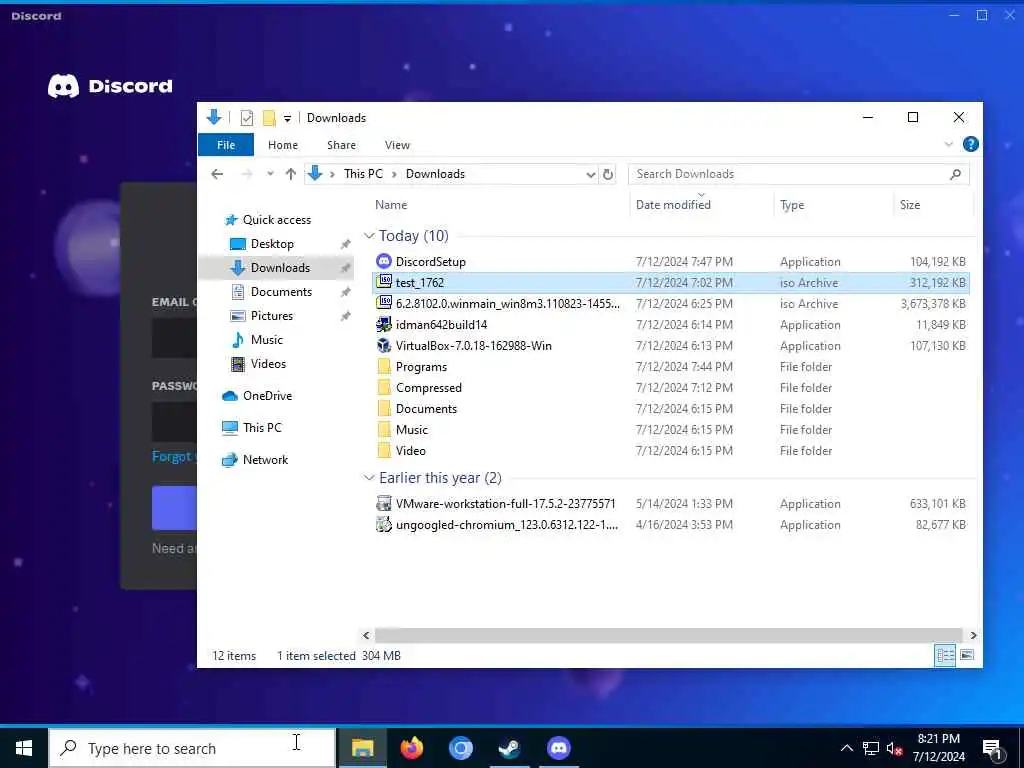Expand the ribbon with the chevron
The image size is (1024, 768).
(x=948, y=144)
